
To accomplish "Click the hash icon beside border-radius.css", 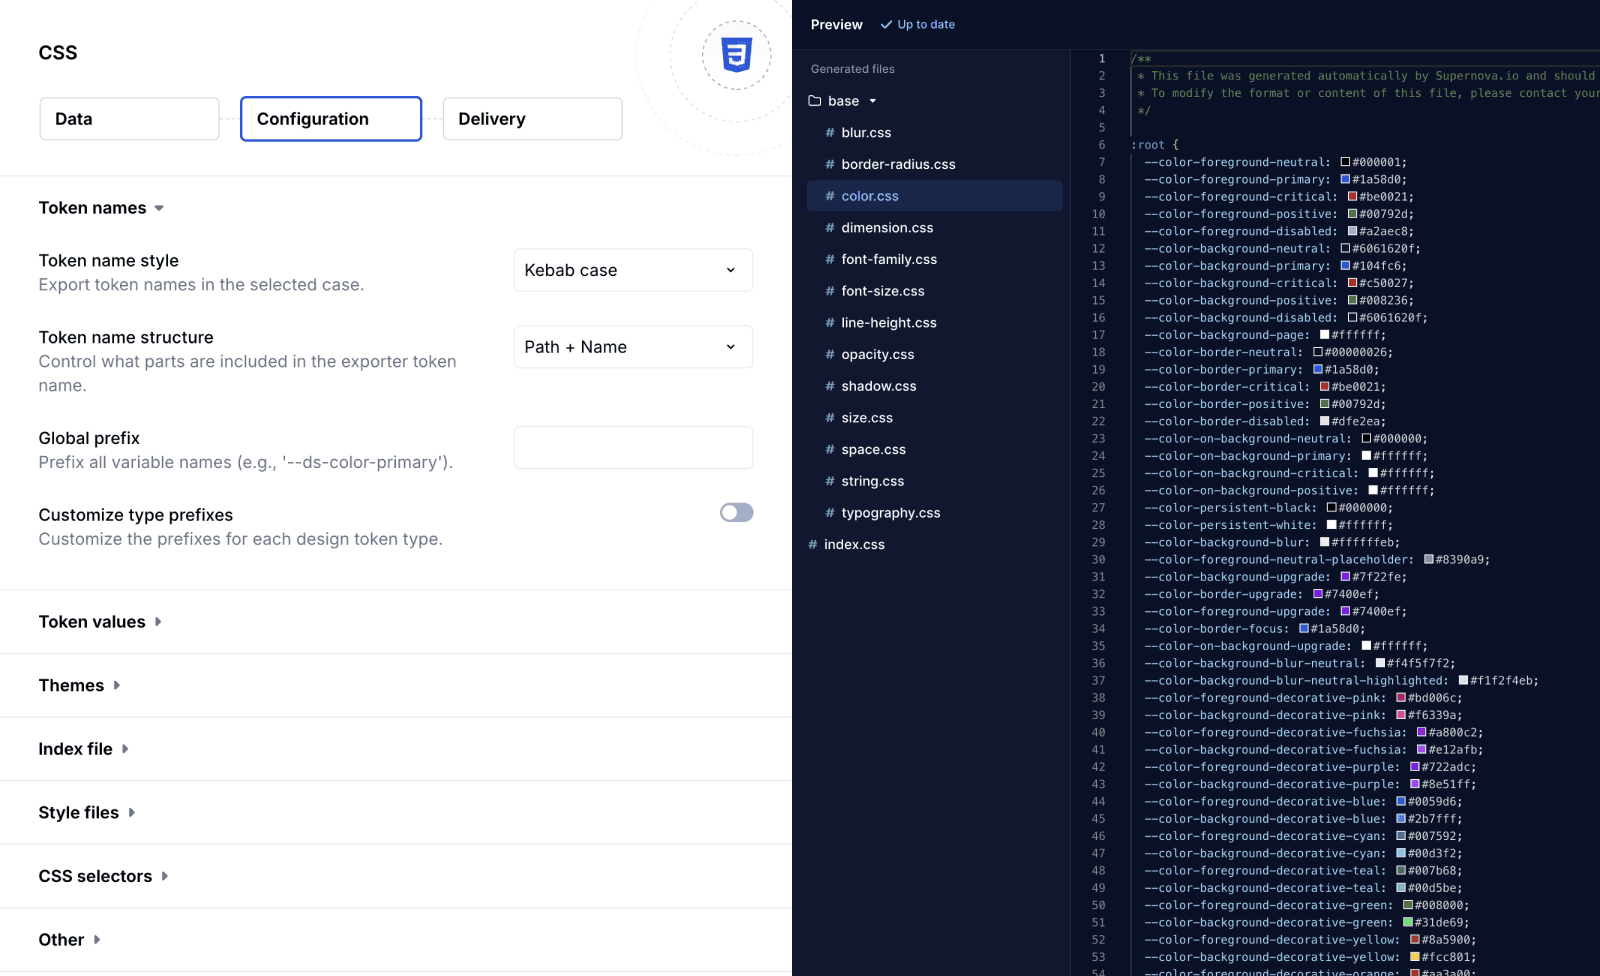I will (830, 165).
